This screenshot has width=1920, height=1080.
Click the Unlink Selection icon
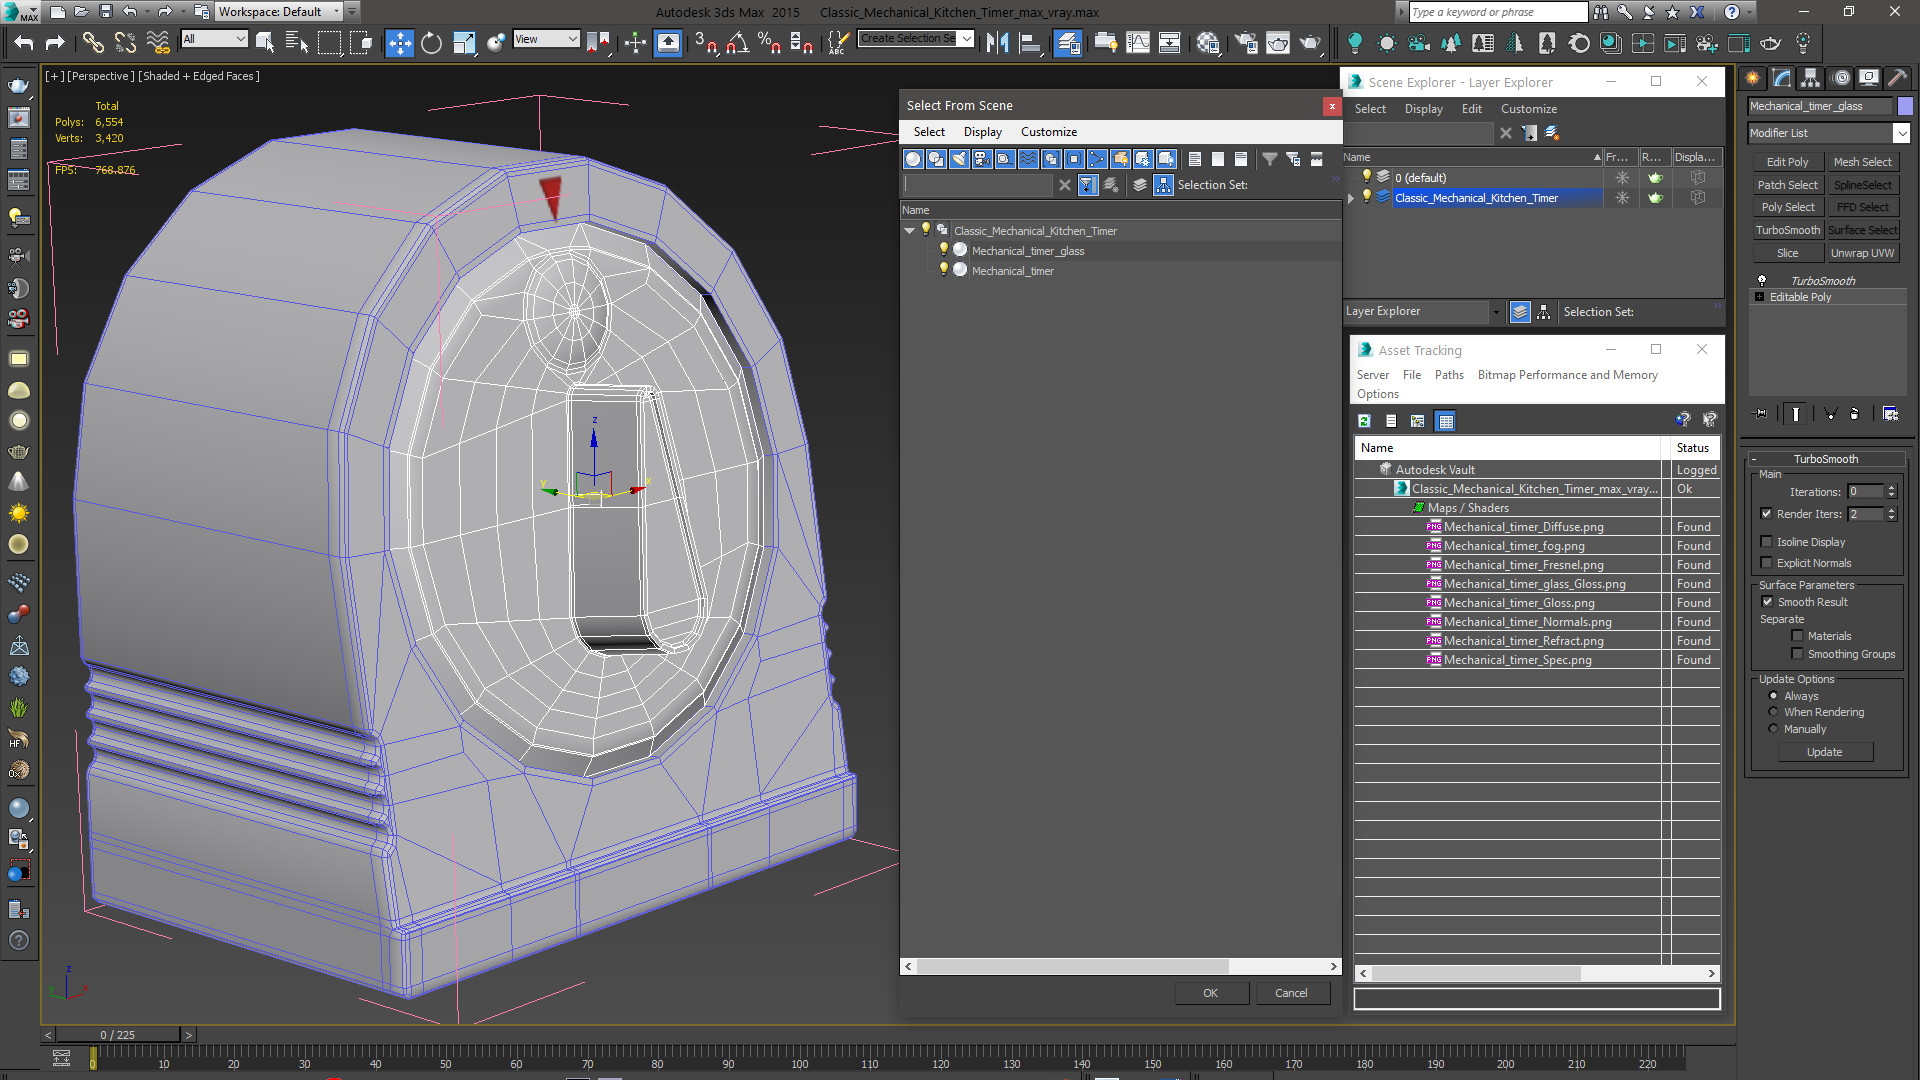coord(125,43)
